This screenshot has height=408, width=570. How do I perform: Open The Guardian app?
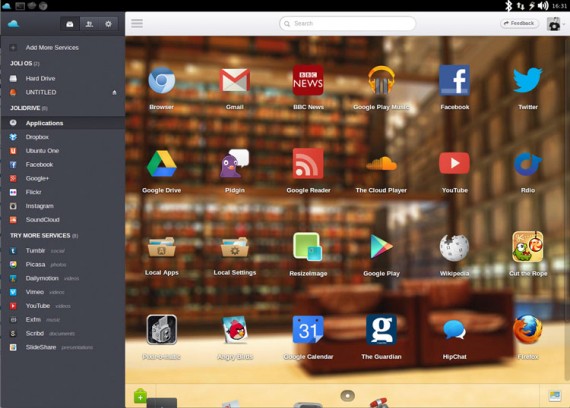coord(381,329)
